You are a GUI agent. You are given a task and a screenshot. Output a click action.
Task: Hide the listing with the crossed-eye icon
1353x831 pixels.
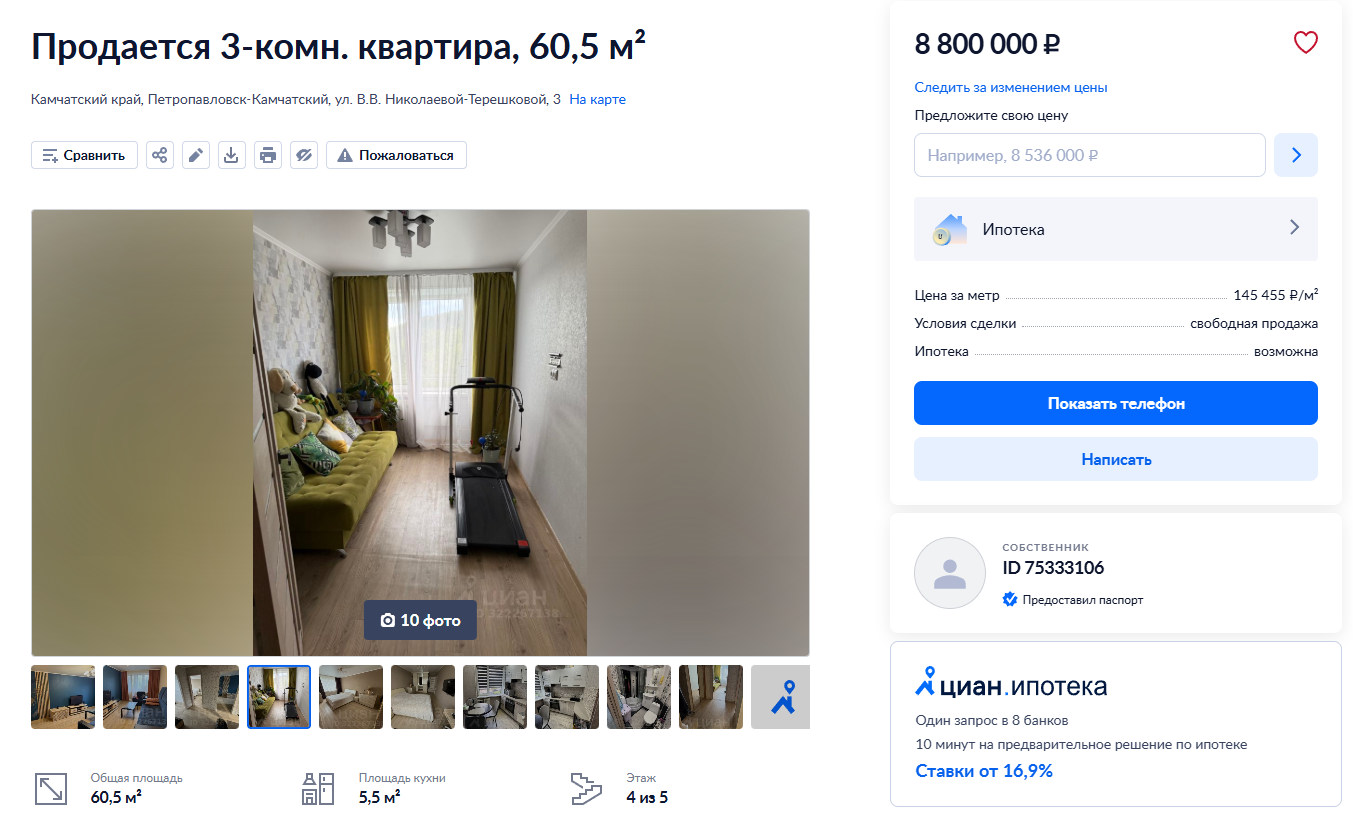(304, 155)
